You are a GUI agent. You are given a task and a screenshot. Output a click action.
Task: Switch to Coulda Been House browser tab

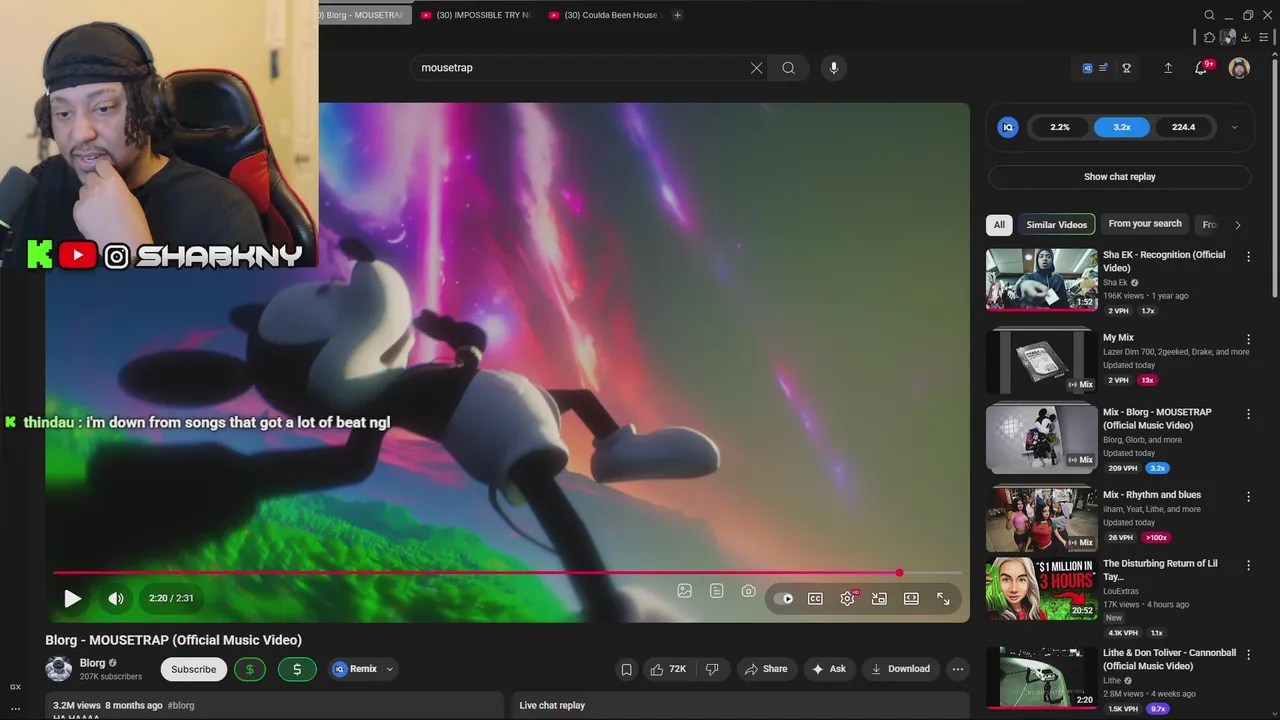(604, 15)
